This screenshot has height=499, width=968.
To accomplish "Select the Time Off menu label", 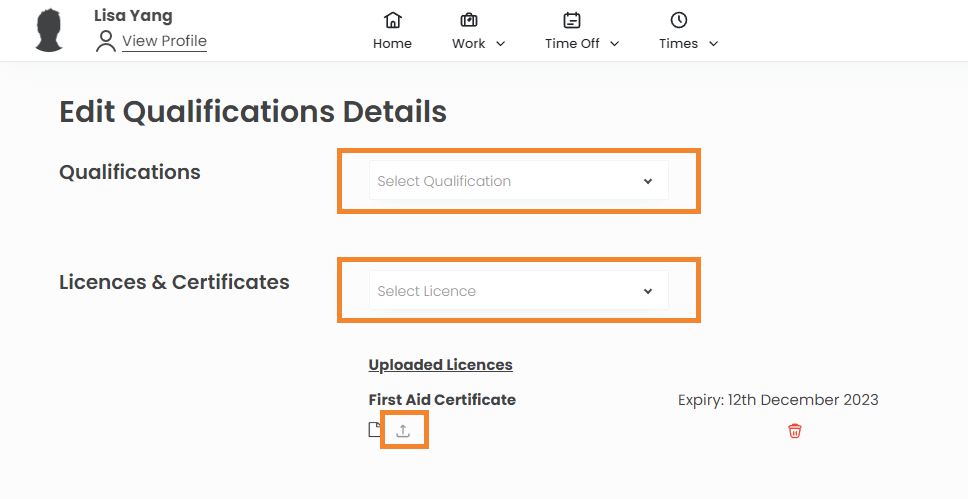I will click(x=572, y=44).
